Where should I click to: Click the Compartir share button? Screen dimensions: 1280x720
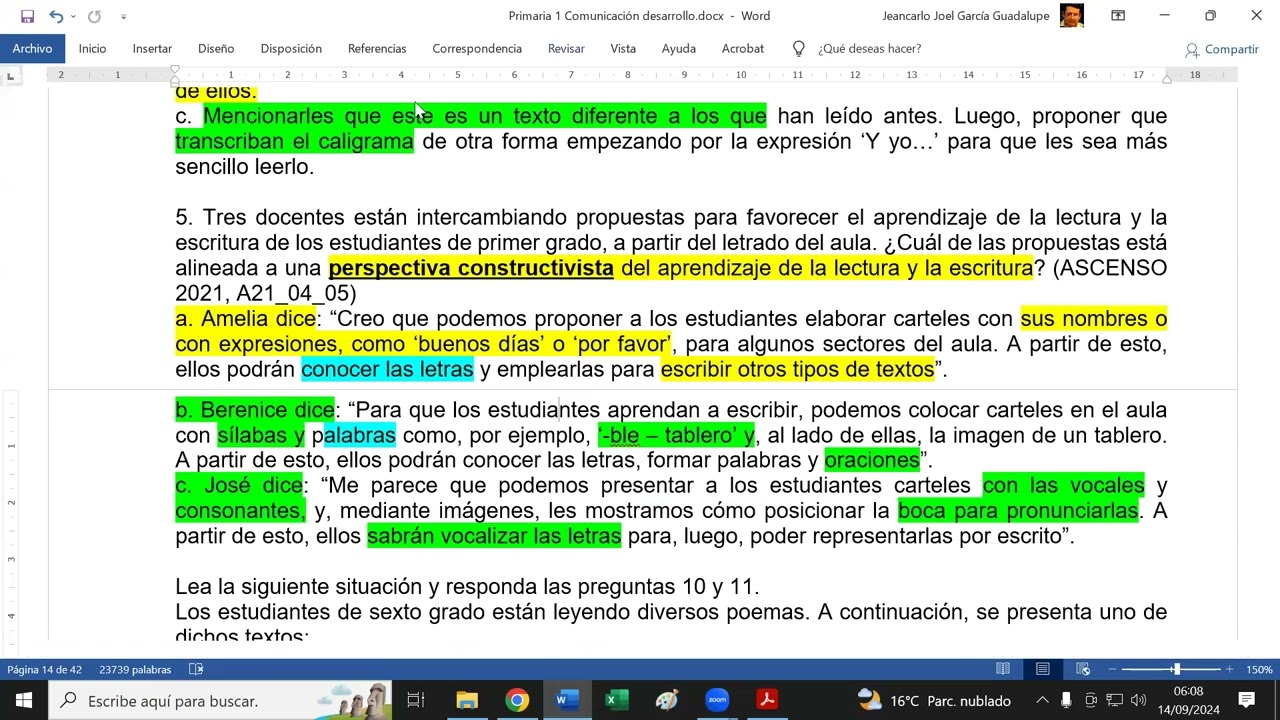click(1221, 49)
